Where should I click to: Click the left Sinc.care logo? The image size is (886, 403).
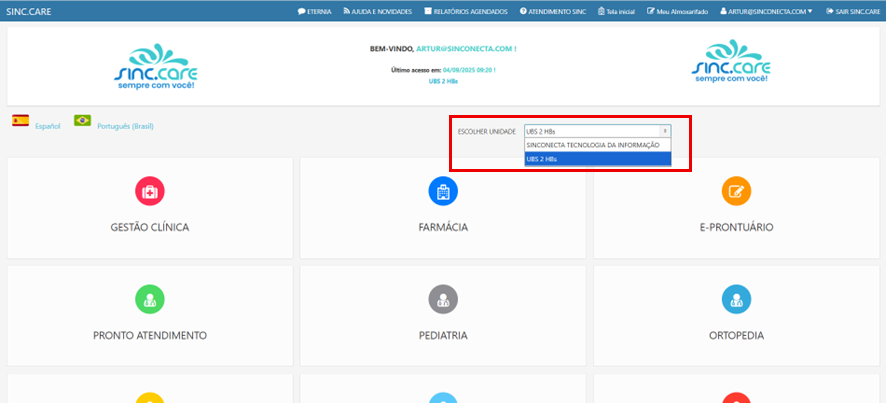[x=155, y=67]
